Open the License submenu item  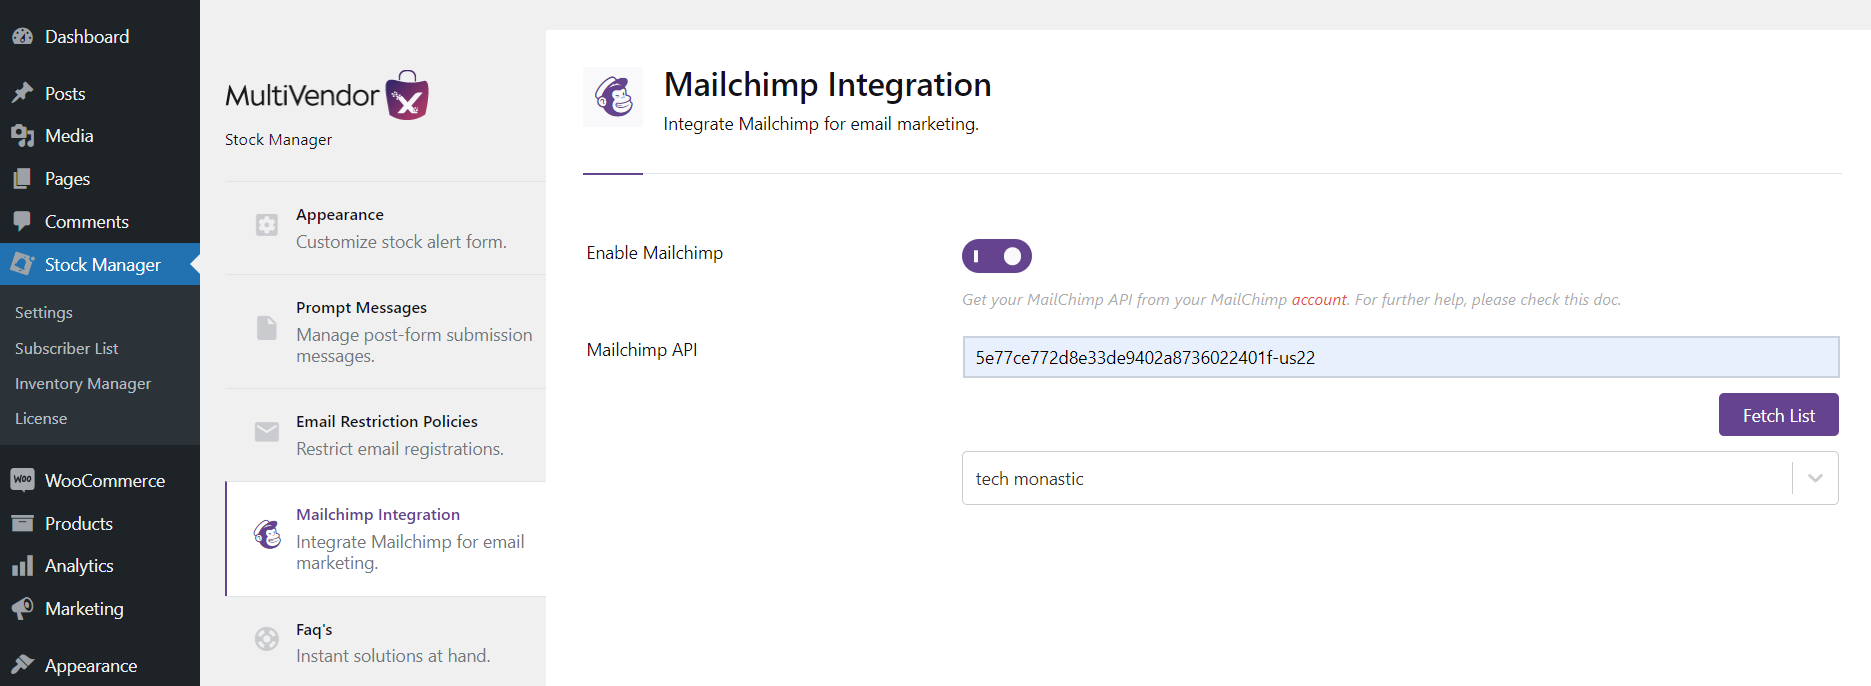41,418
